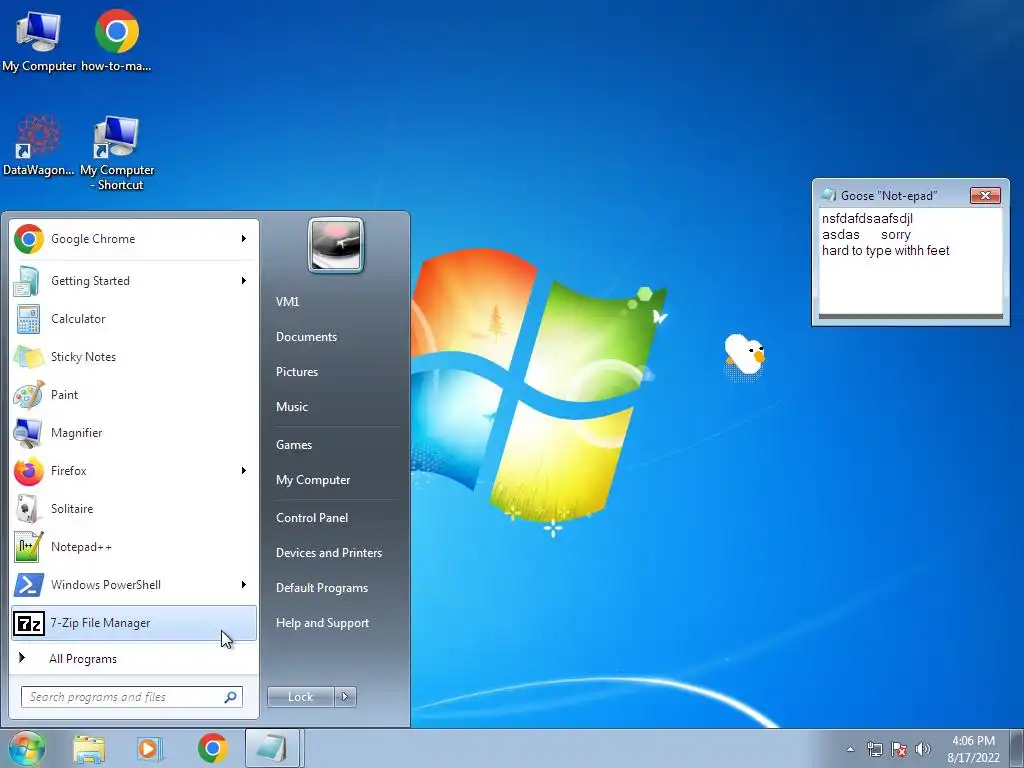Expand Firefox jump list arrow
Image resolution: width=1024 pixels, height=768 pixels.
[244, 471]
